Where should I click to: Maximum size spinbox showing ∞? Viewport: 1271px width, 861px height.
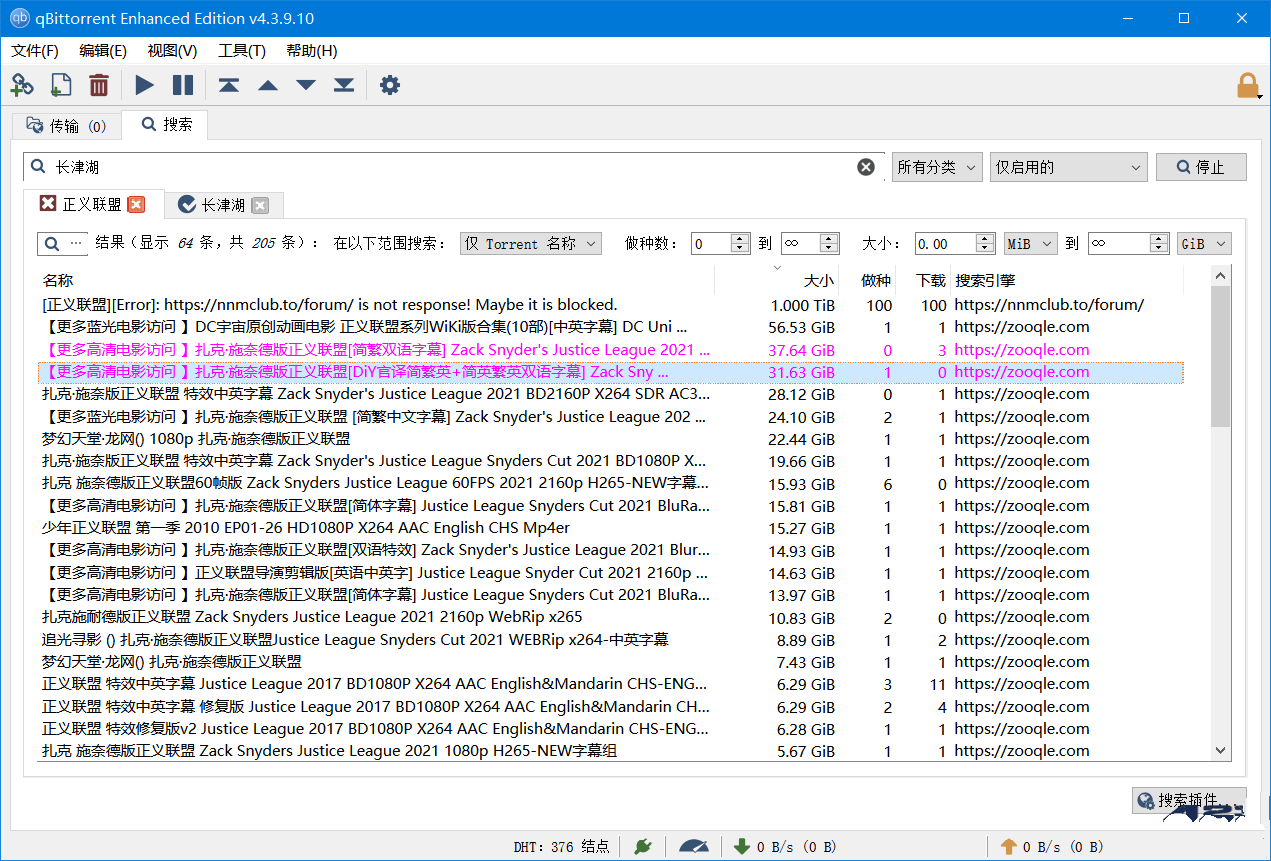(1128, 243)
